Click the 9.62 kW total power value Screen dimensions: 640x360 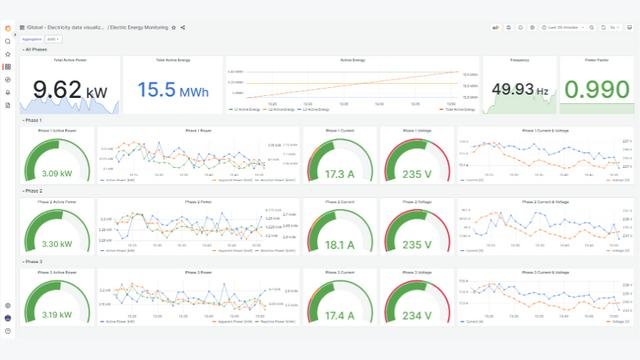[70, 89]
